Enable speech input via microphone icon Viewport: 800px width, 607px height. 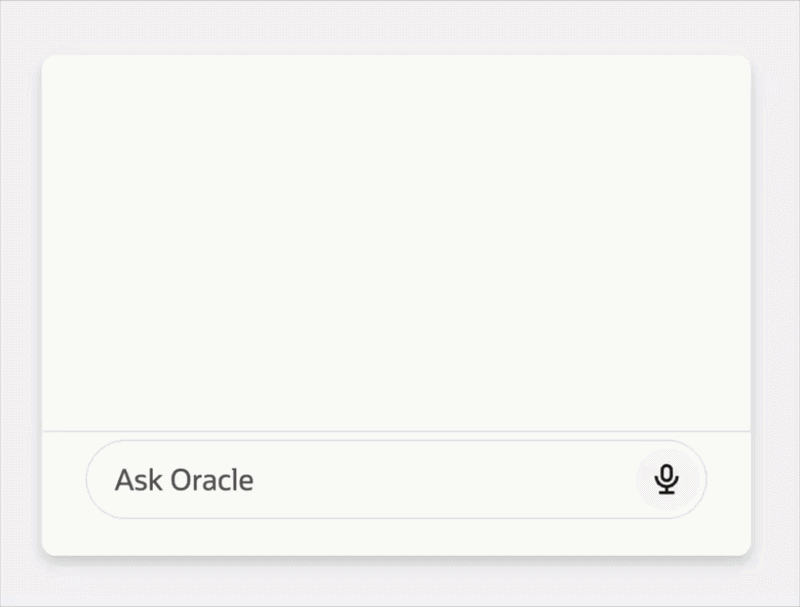tap(667, 480)
